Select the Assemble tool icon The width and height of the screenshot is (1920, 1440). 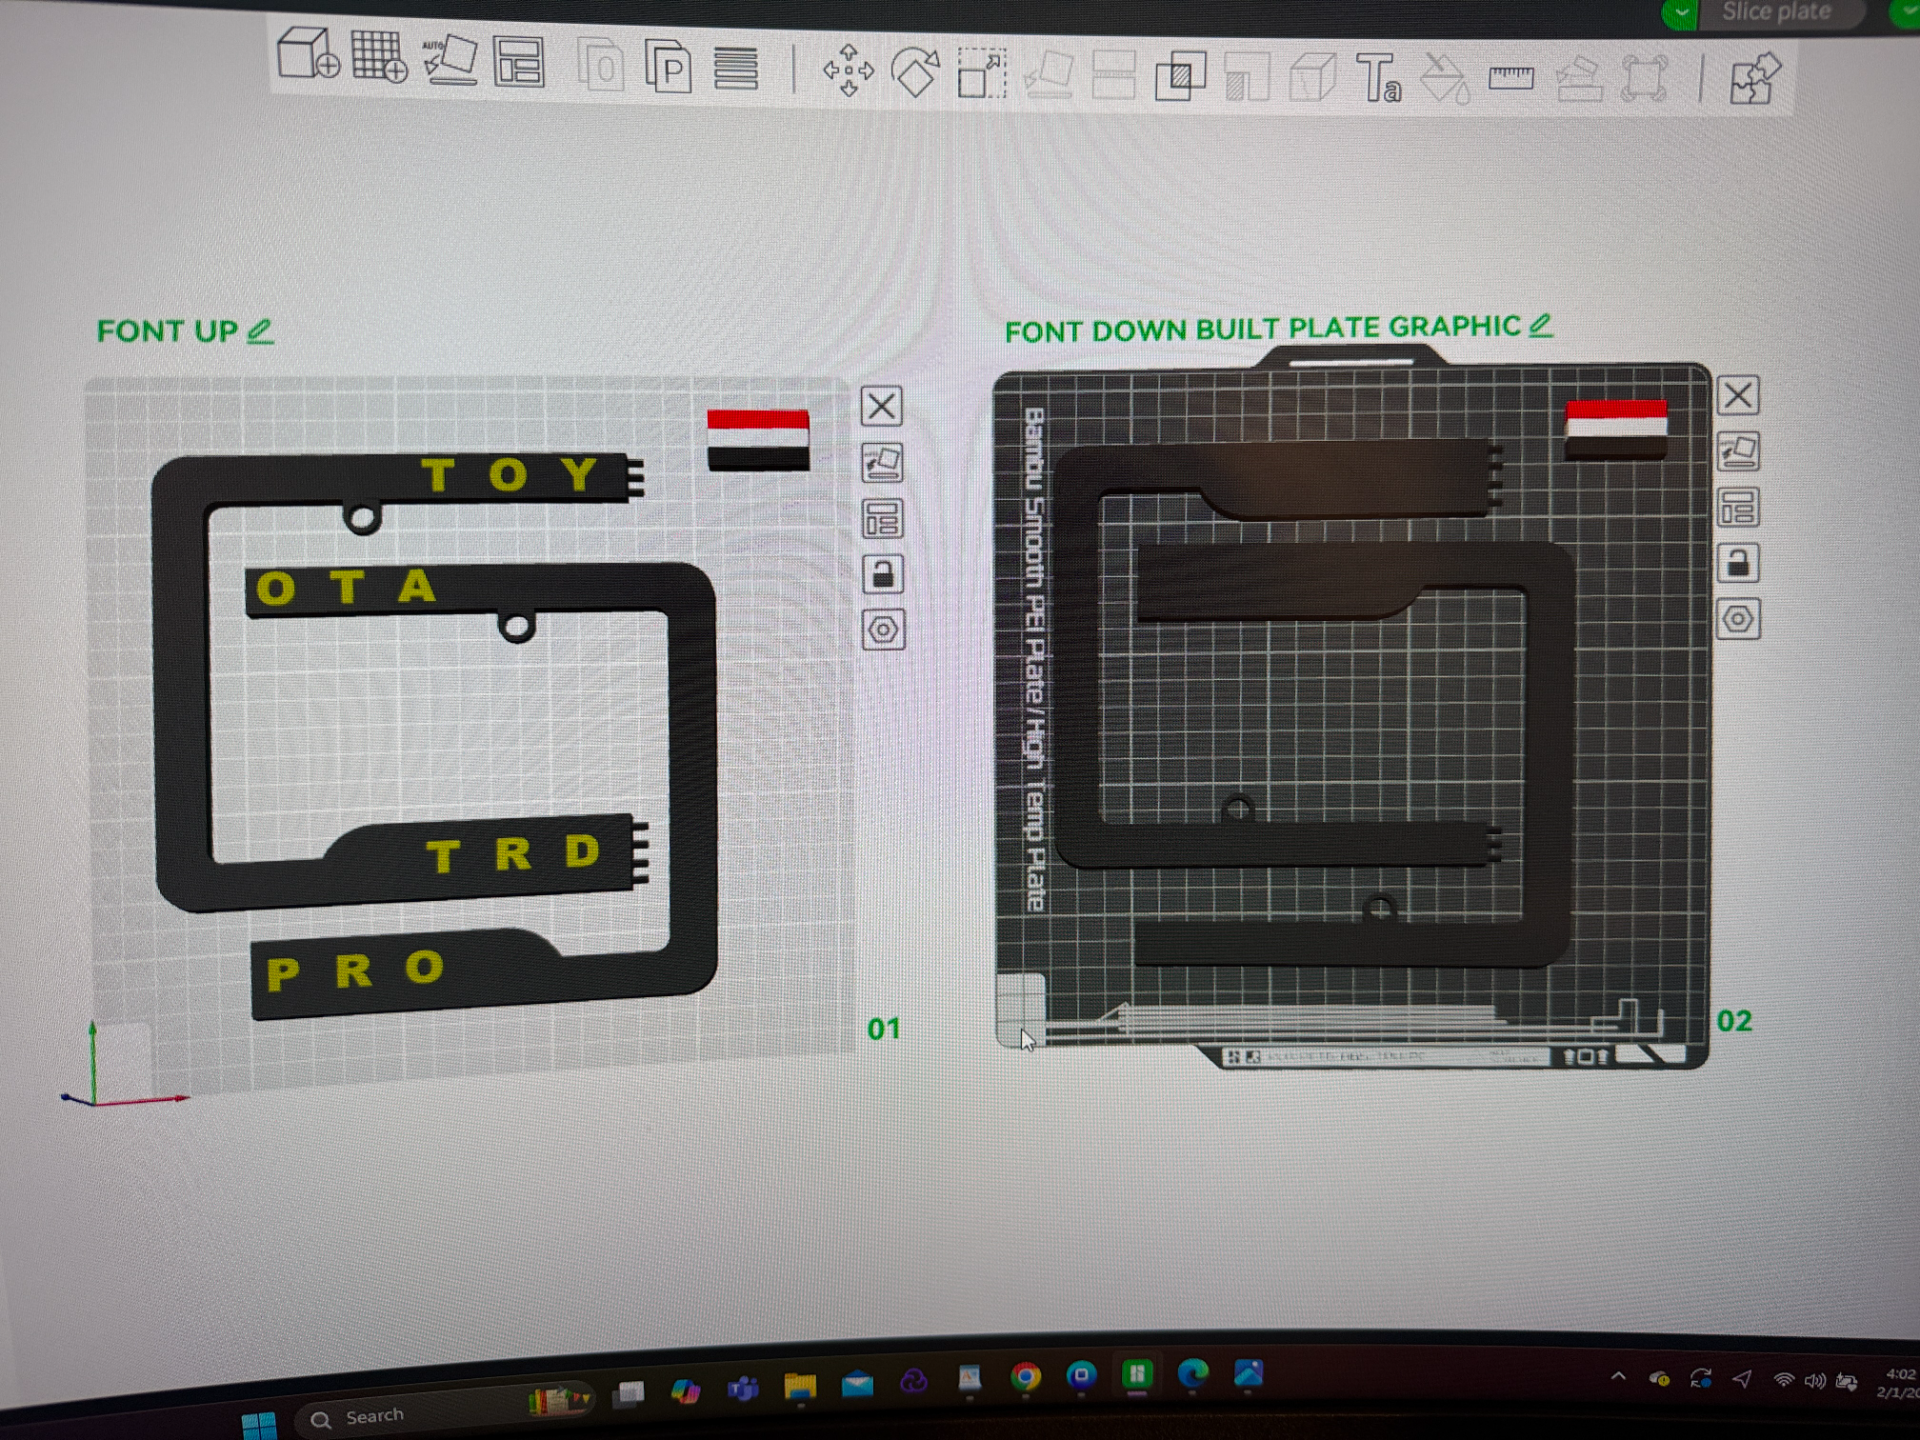(1579, 79)
